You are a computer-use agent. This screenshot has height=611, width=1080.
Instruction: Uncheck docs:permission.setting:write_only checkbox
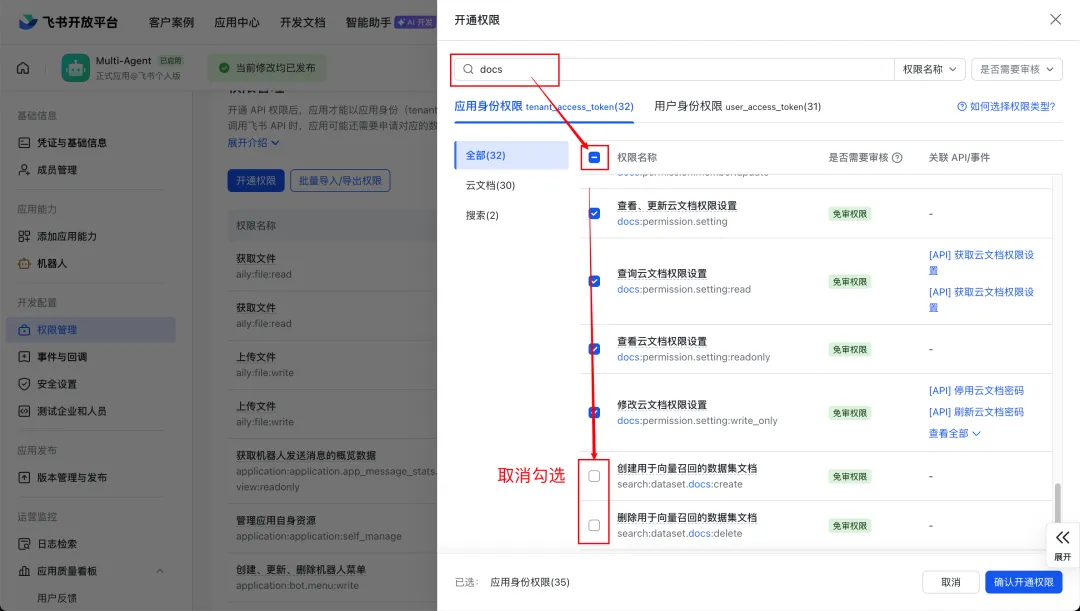[594, 413]
